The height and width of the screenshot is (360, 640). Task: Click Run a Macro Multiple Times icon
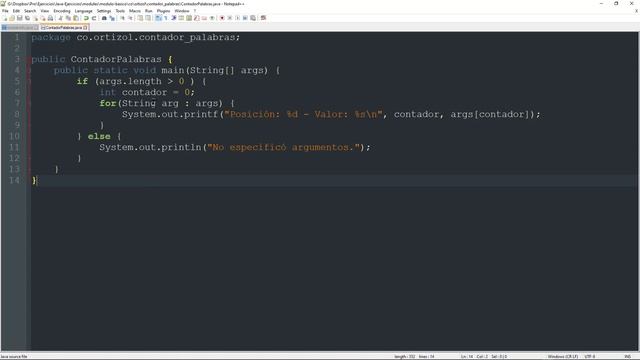[245, 18]
